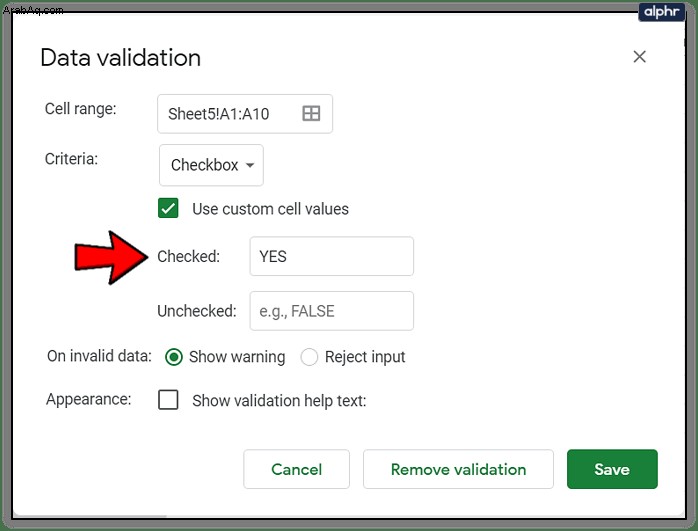Click the Criteria: label
Screen dimensions: 698x531
[x=71, y=158]
